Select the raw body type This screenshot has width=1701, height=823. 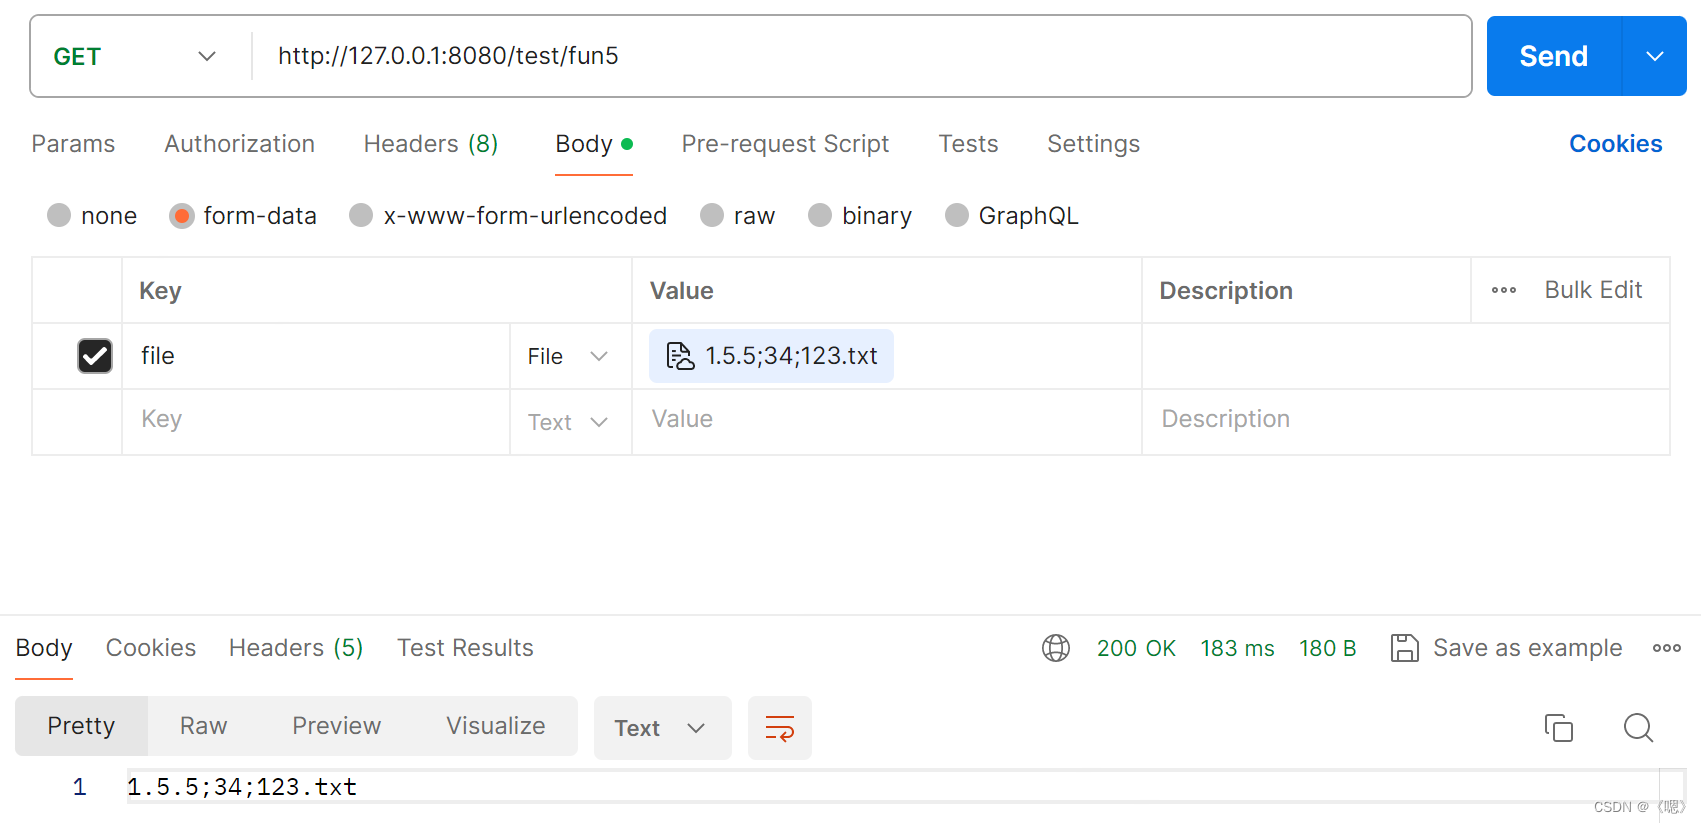pos(738,216)
